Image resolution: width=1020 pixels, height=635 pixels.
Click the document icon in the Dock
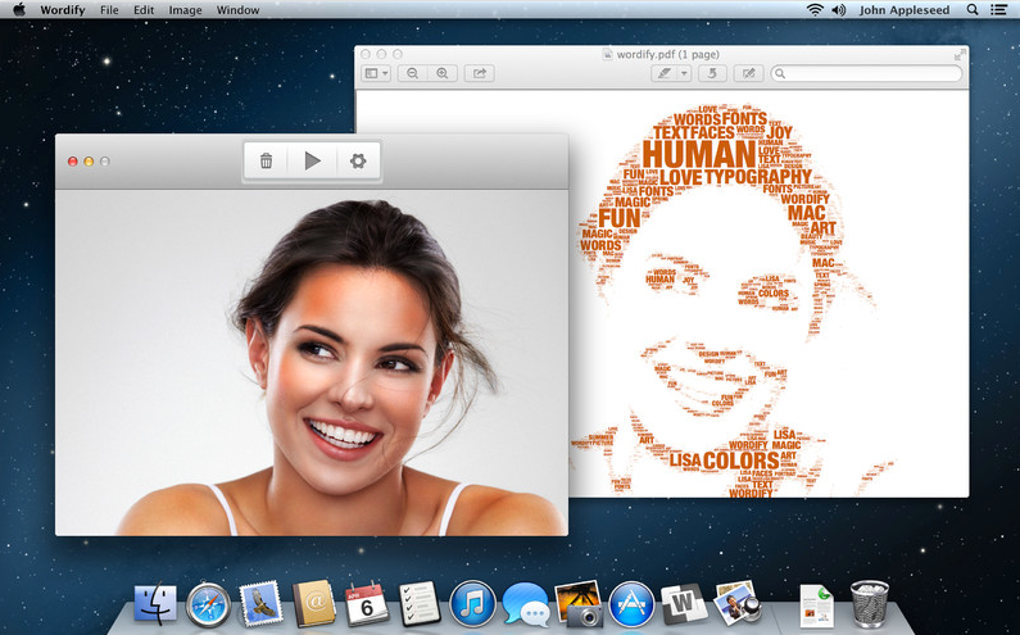[x=816, y=606]
